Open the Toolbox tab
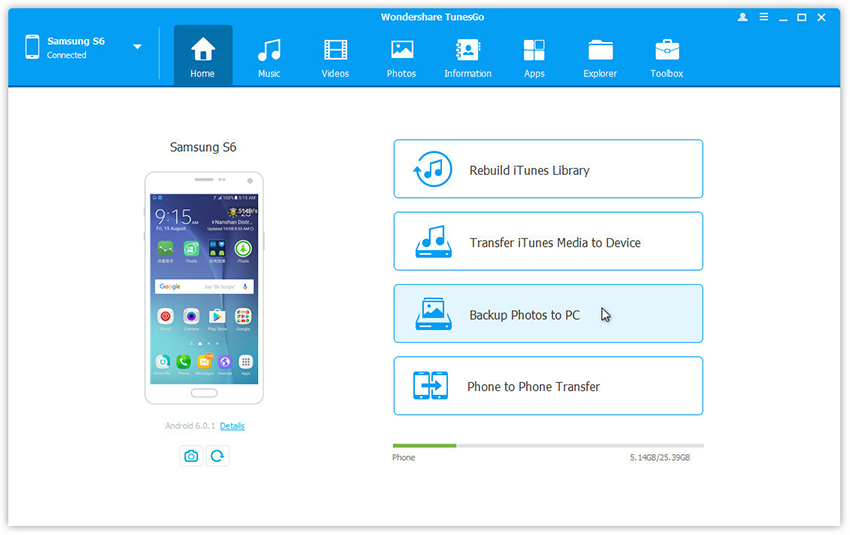 (667, 55)
